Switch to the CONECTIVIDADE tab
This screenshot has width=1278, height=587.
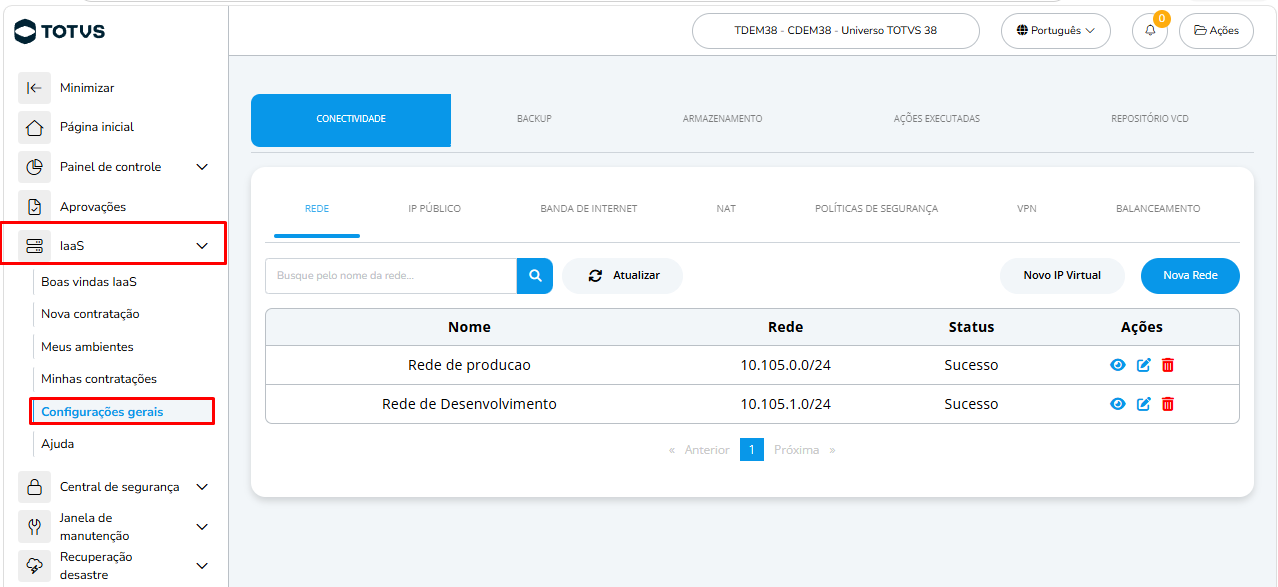pos(351,120)
